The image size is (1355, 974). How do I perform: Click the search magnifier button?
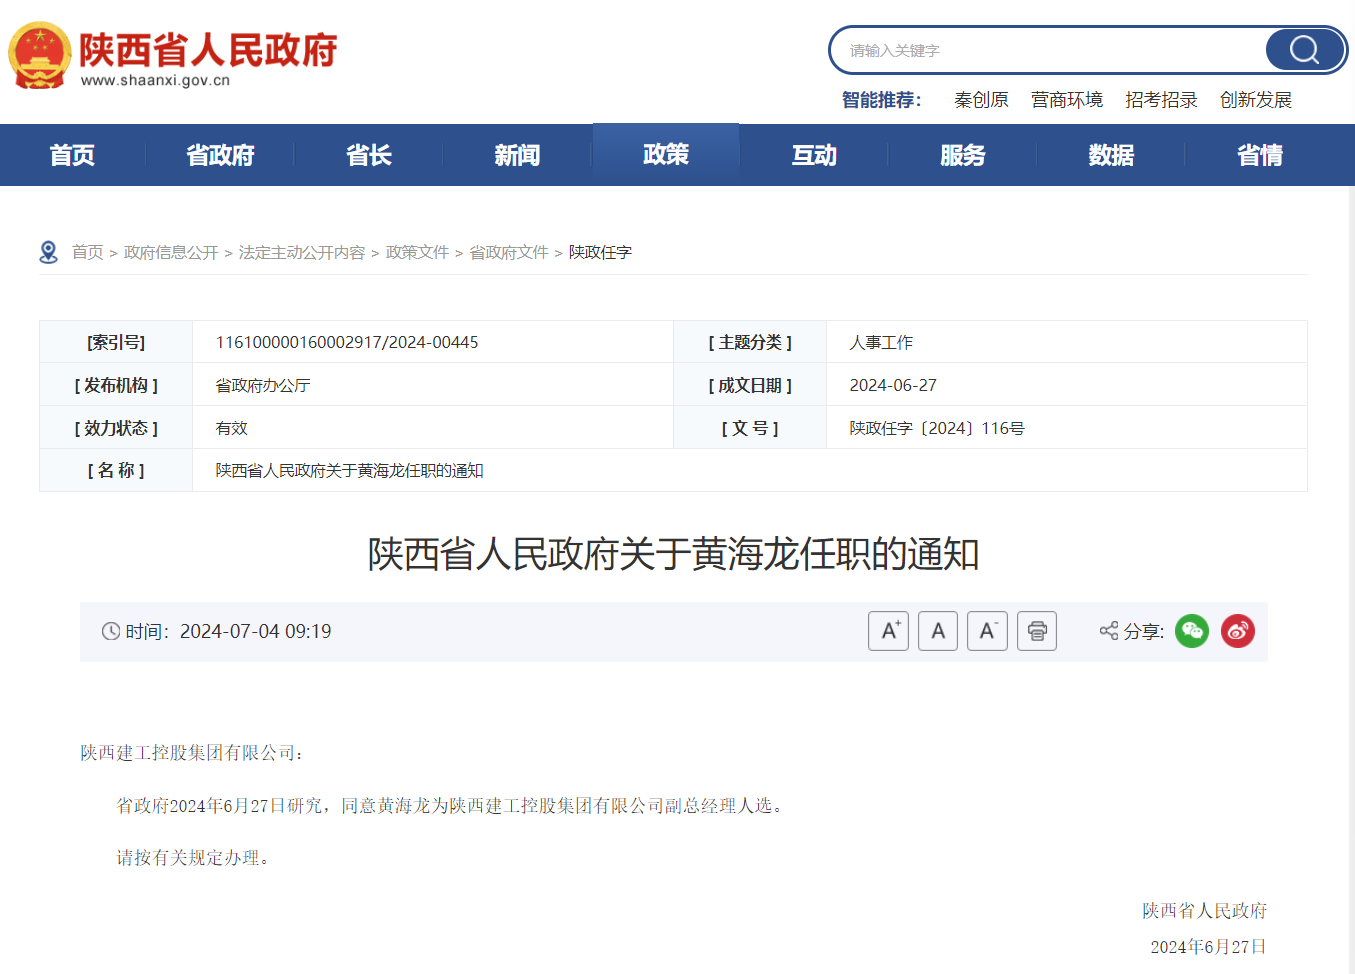click(1304, 50)
